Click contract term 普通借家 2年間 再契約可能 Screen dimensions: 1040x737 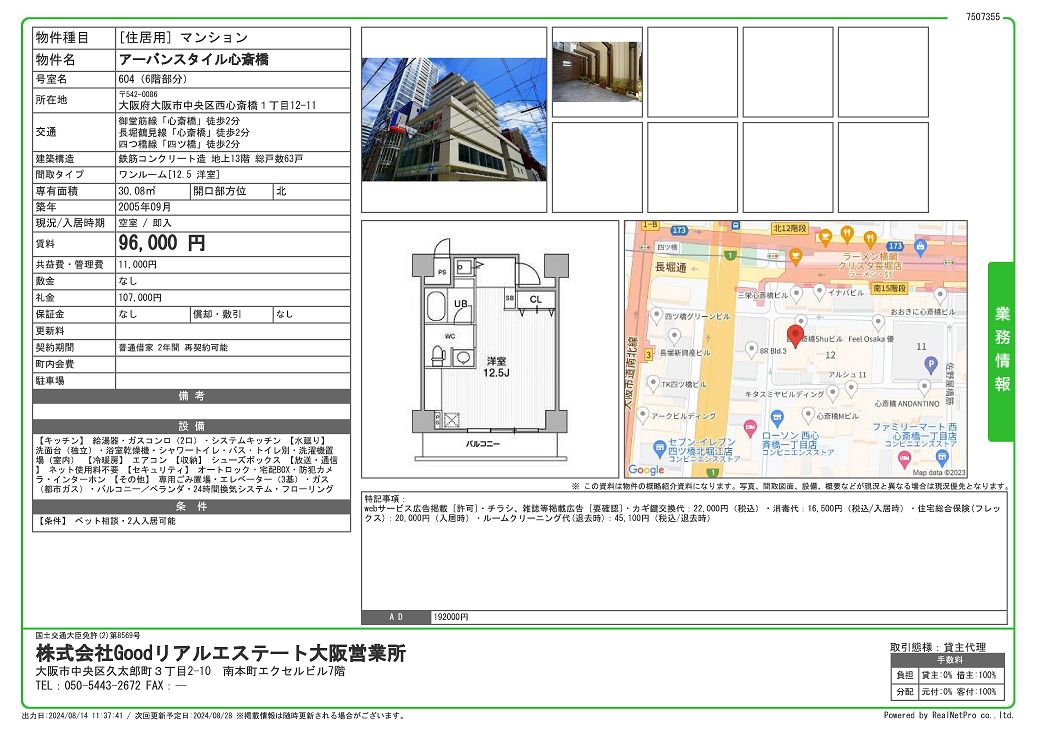173,348
